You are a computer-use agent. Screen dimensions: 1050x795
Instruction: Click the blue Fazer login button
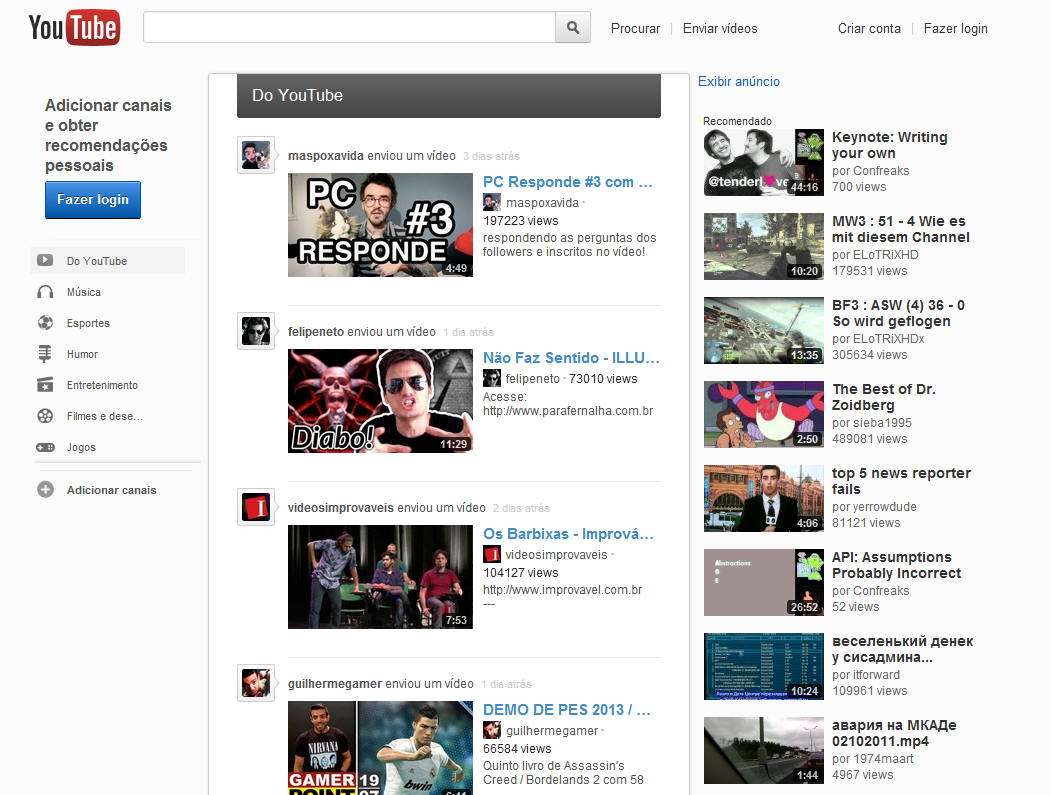(x=92, y=199)
